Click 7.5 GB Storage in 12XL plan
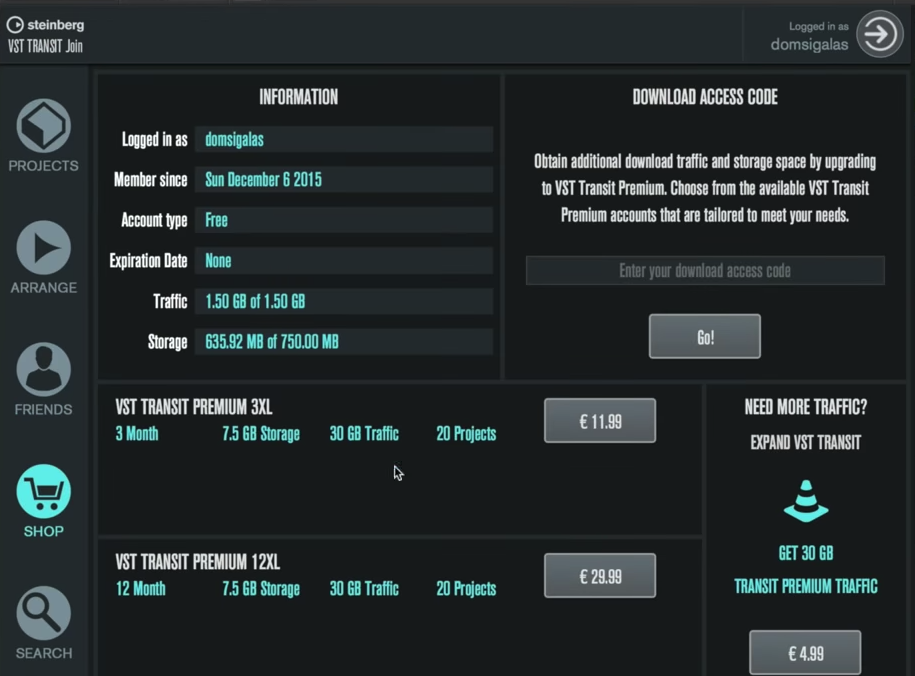Screen dimensions: 915x676 261,588
